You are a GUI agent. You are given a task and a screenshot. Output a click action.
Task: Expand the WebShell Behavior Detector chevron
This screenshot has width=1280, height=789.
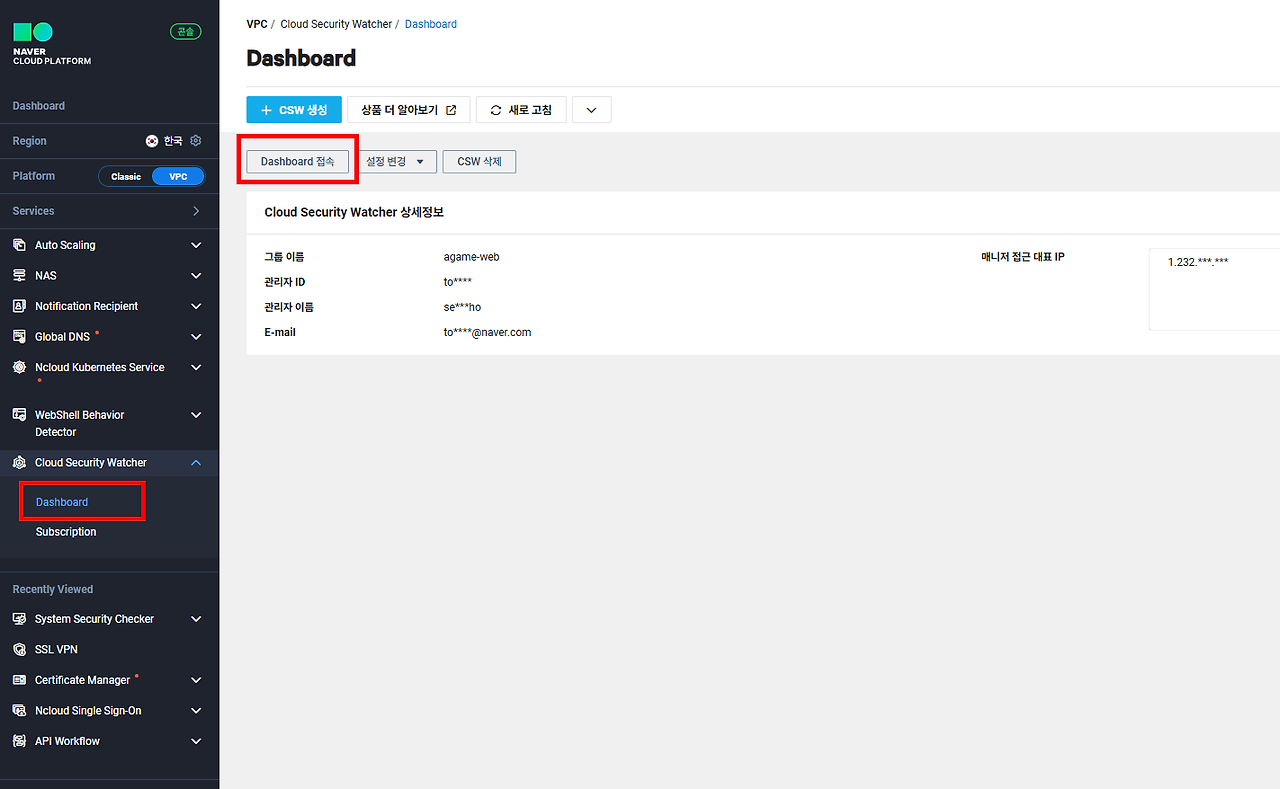point(196,415)
